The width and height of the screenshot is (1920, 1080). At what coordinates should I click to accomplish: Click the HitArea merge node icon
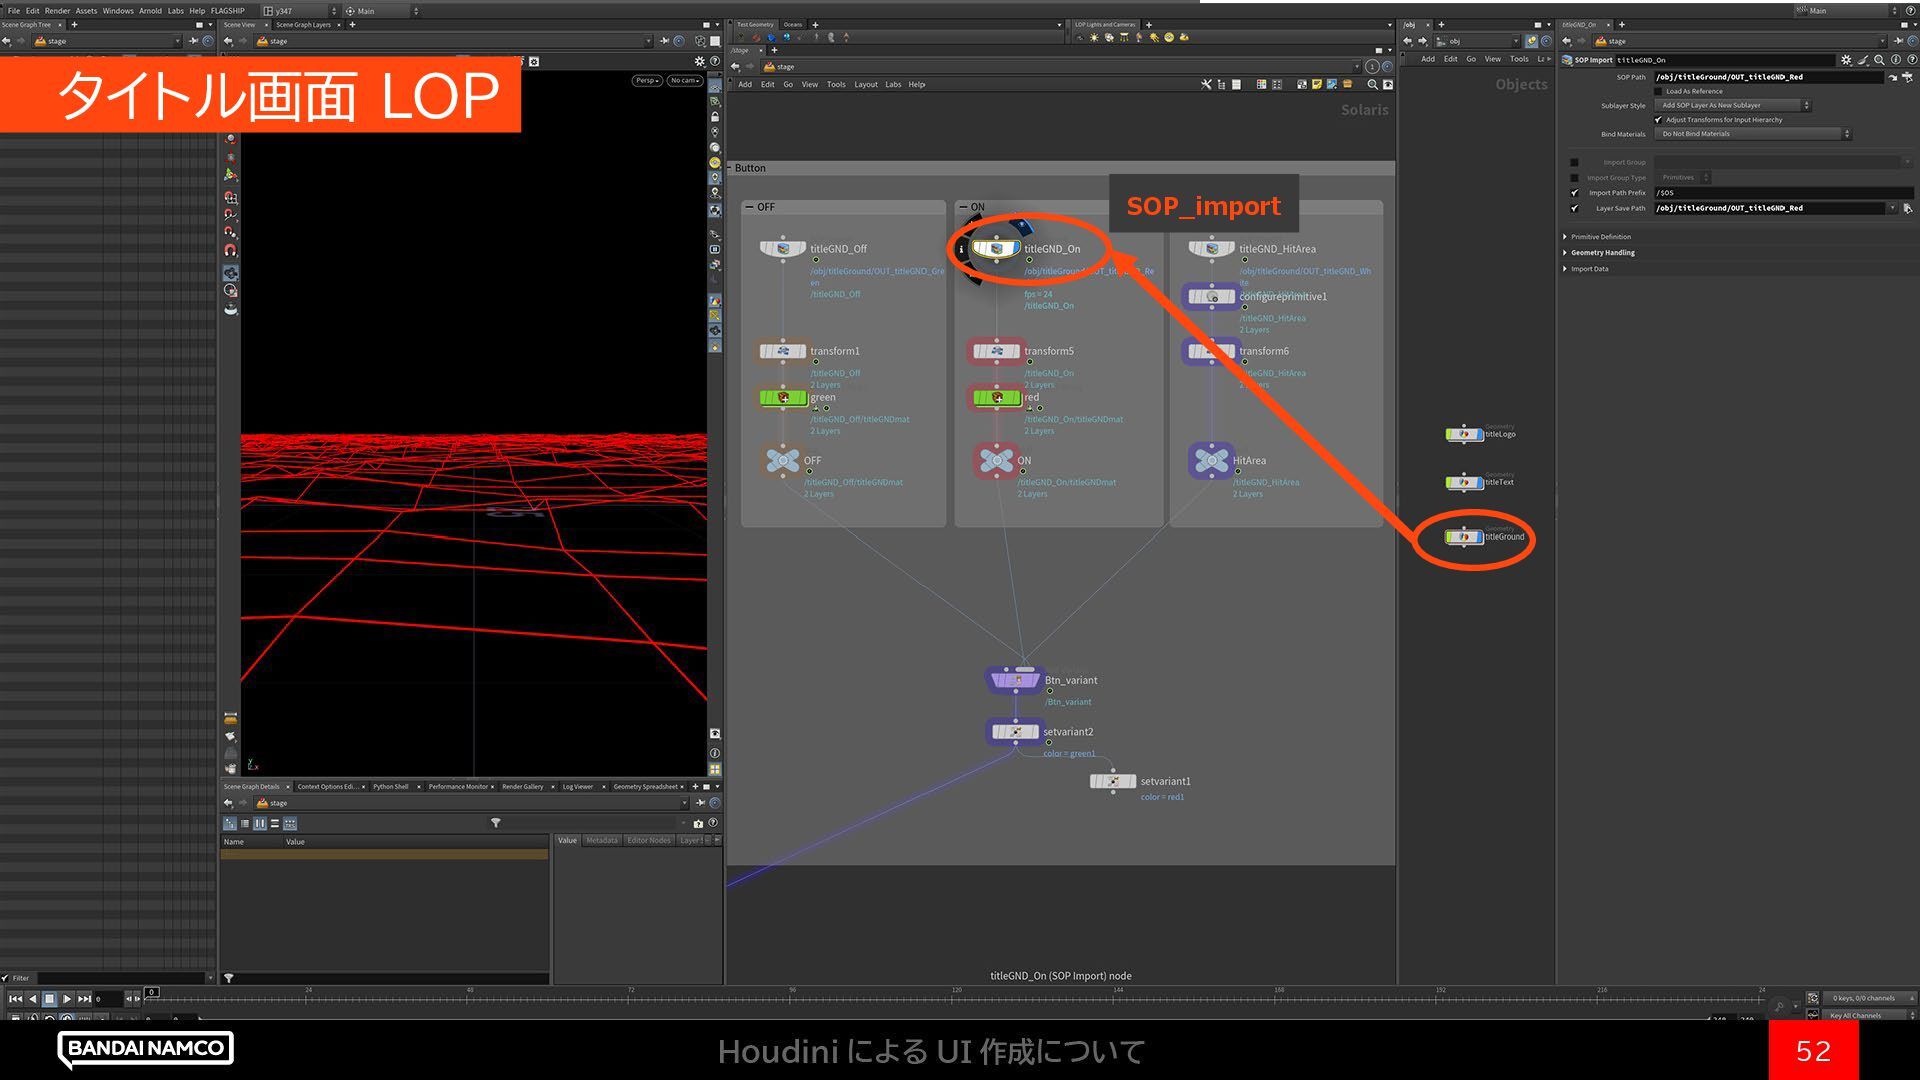1211,461
